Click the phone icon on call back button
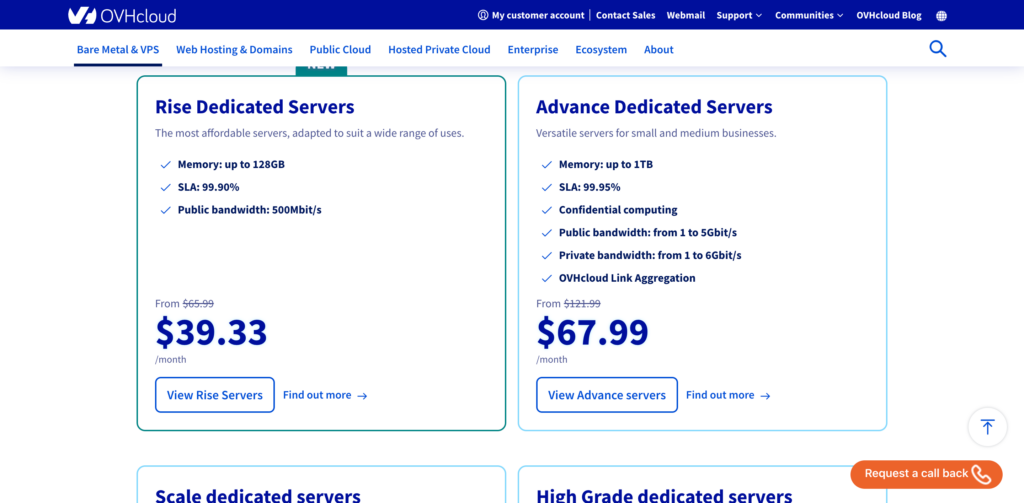This screenshot has width=1024, height=503. click(981, 474)
